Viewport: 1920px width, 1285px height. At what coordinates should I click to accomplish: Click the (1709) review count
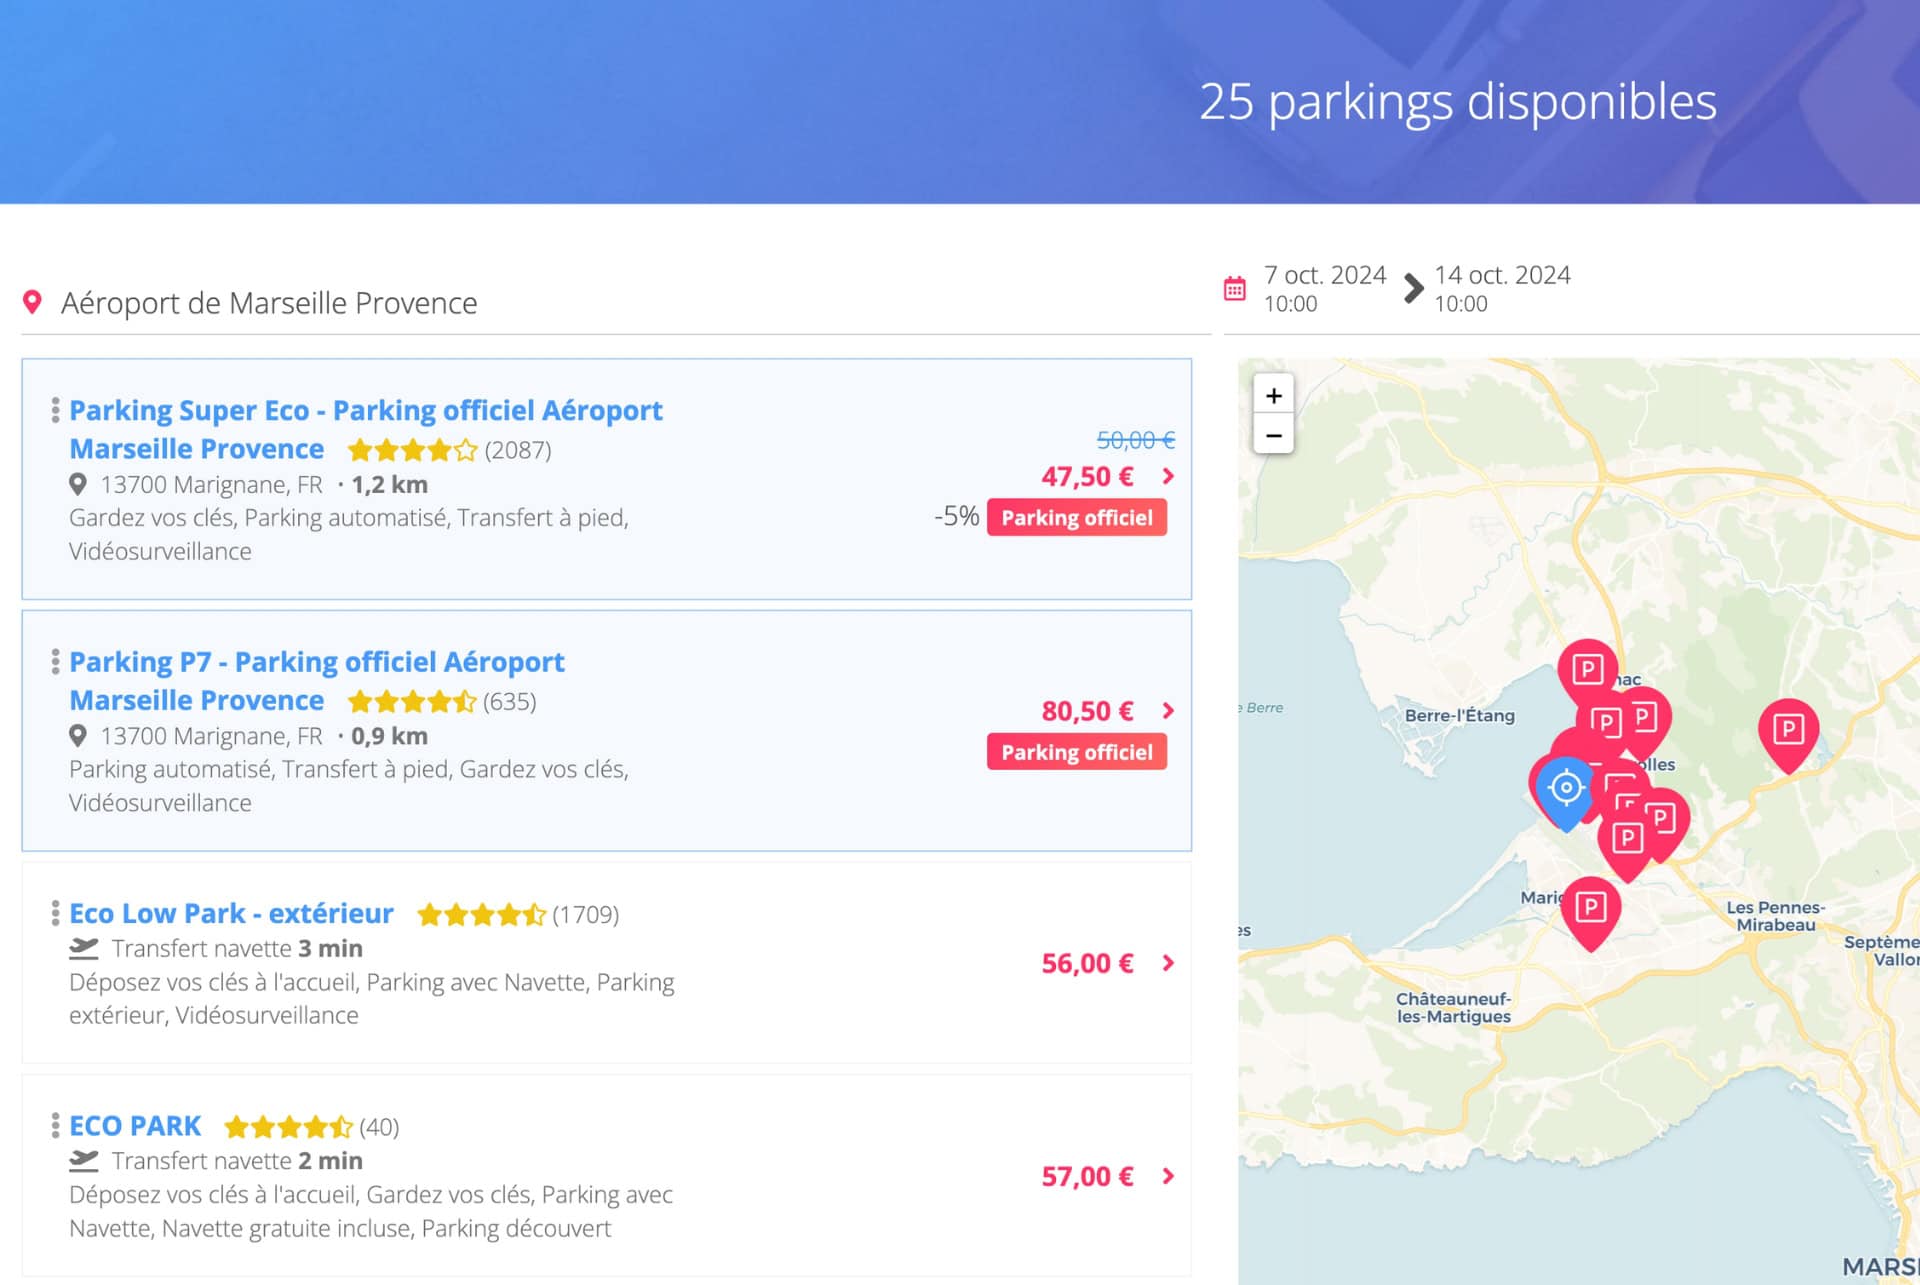click(586, 914)
